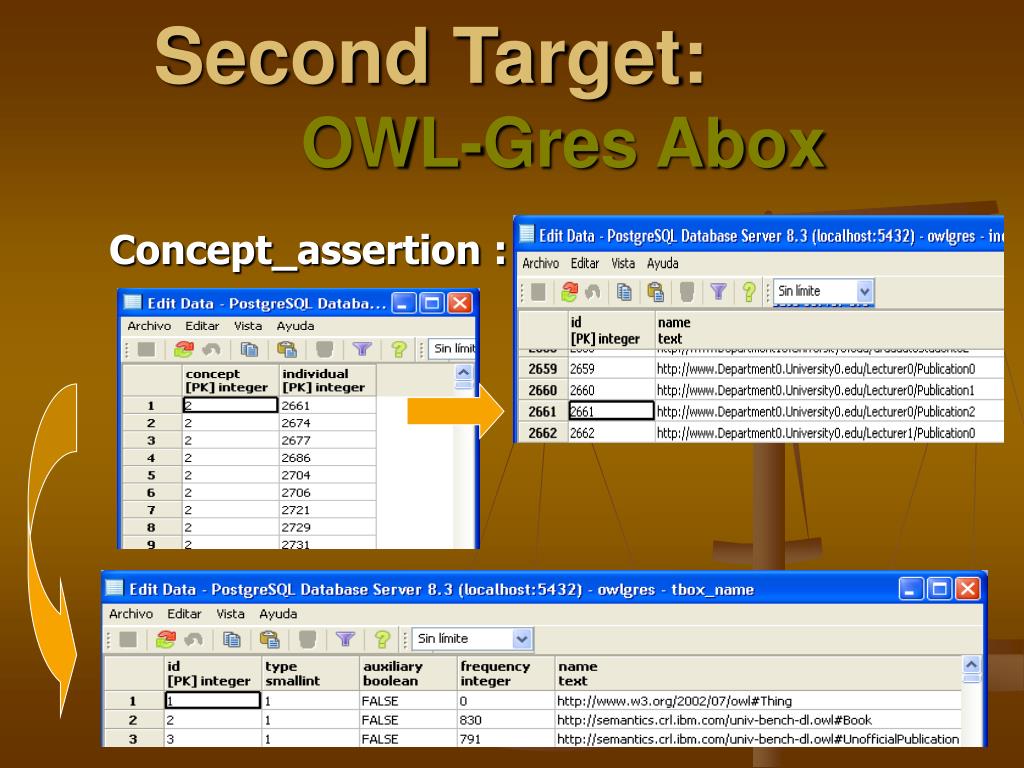Select owl#Thing name cell in tbox_name
The image size is (1024, 768).
coord(758,701)
